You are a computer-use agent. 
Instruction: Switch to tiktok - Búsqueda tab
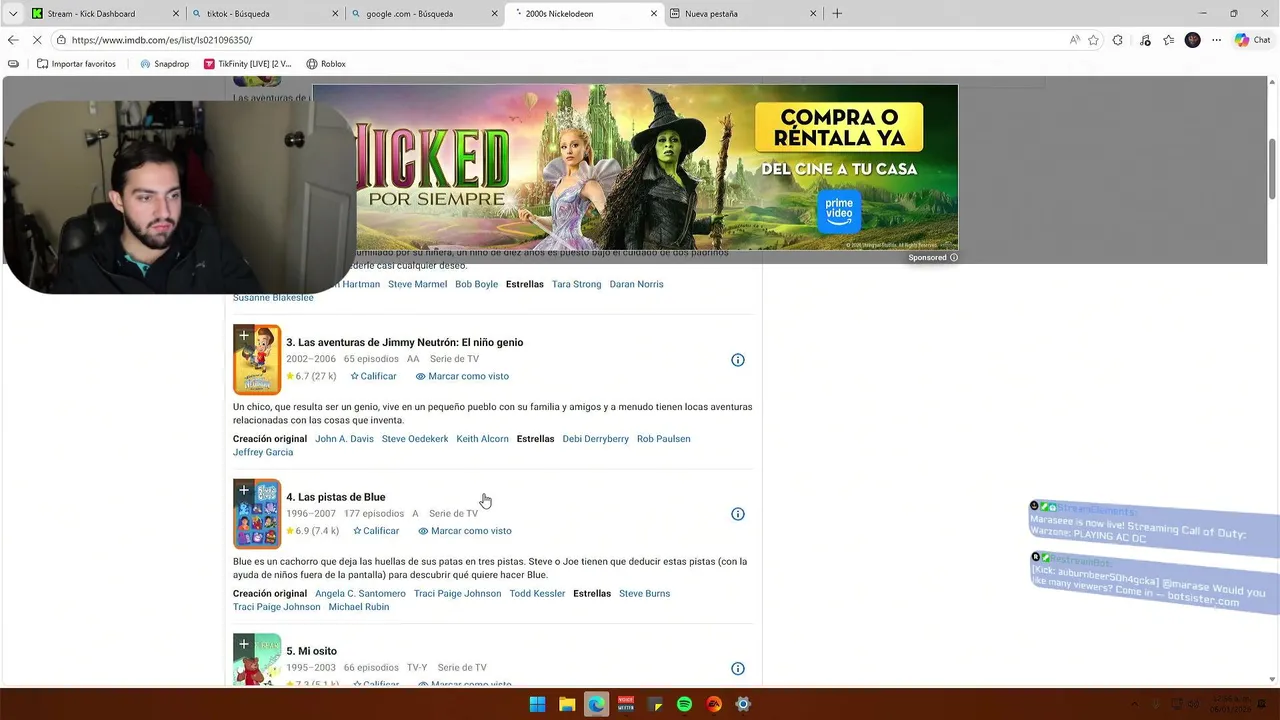(x=265, y=13)
